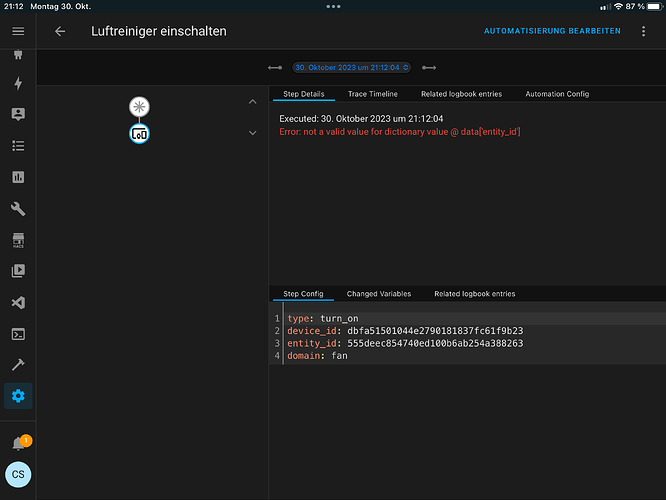Tap the Wi-Fi status icon
This screenshot has height=500, width=666.
click(x=618, y=6)
